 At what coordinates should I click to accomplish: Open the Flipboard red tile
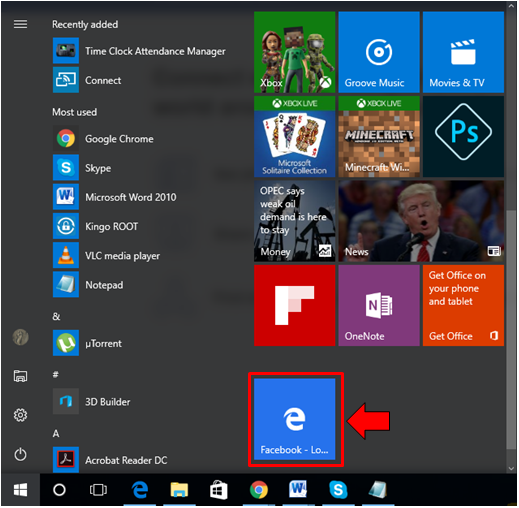[x=295, y=306]
